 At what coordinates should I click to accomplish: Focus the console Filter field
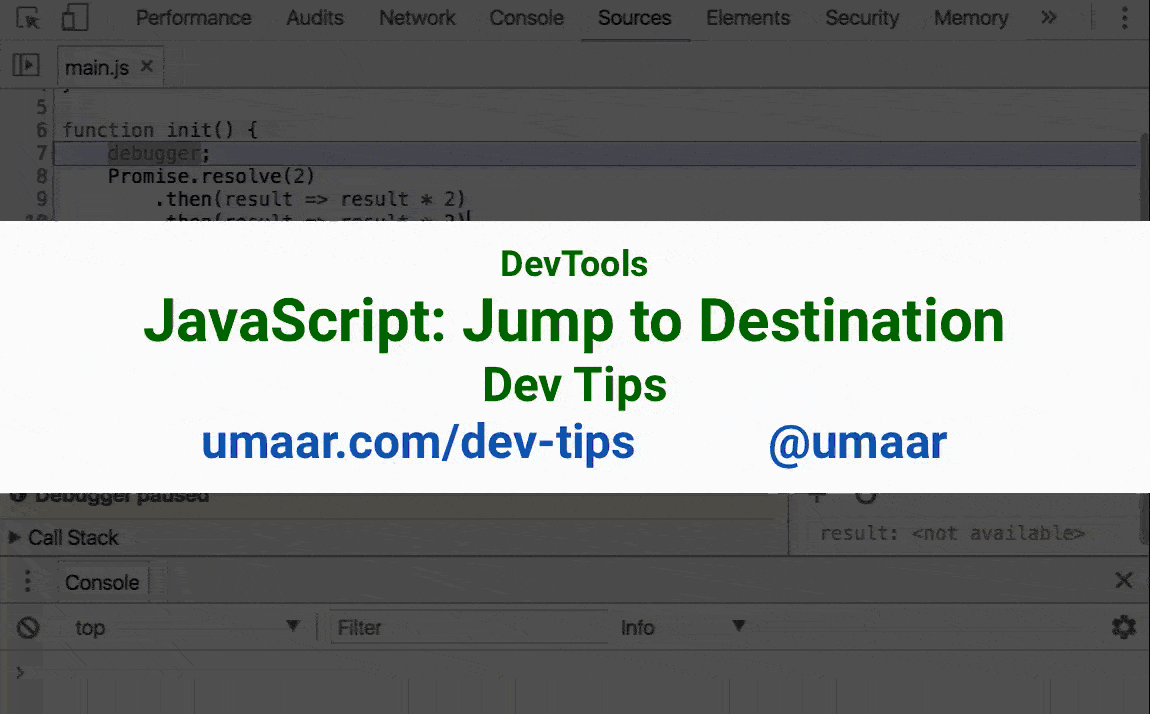coord(469,627)
